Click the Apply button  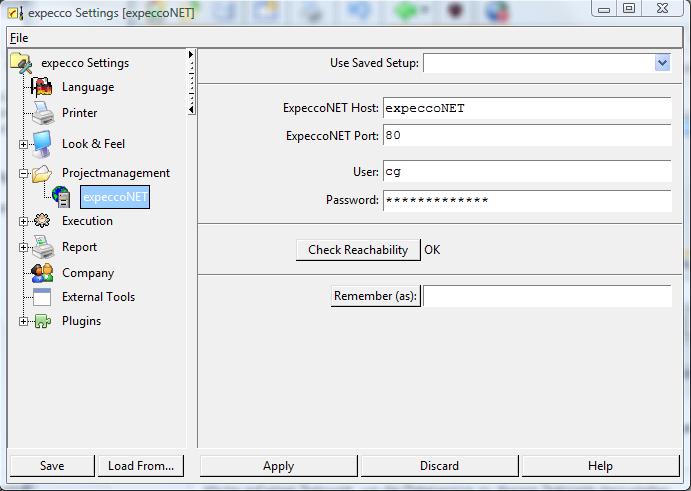coord(278,466)
